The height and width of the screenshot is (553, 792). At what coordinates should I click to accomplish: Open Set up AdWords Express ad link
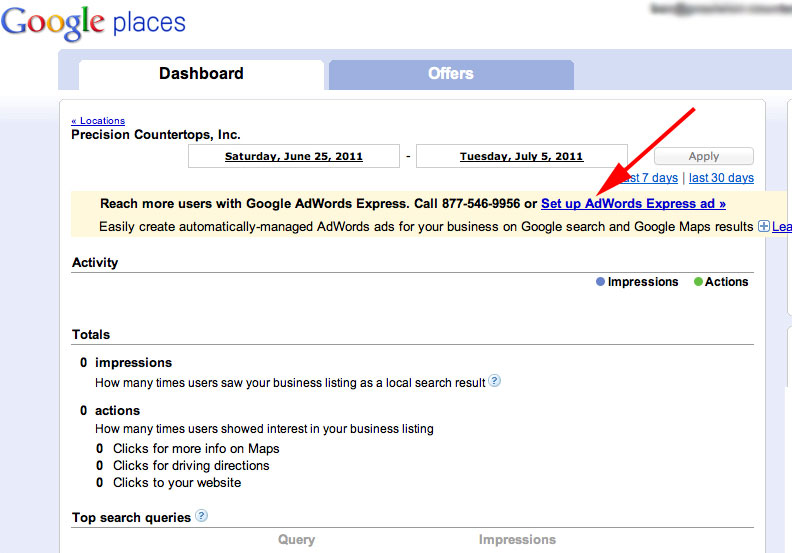633,204
